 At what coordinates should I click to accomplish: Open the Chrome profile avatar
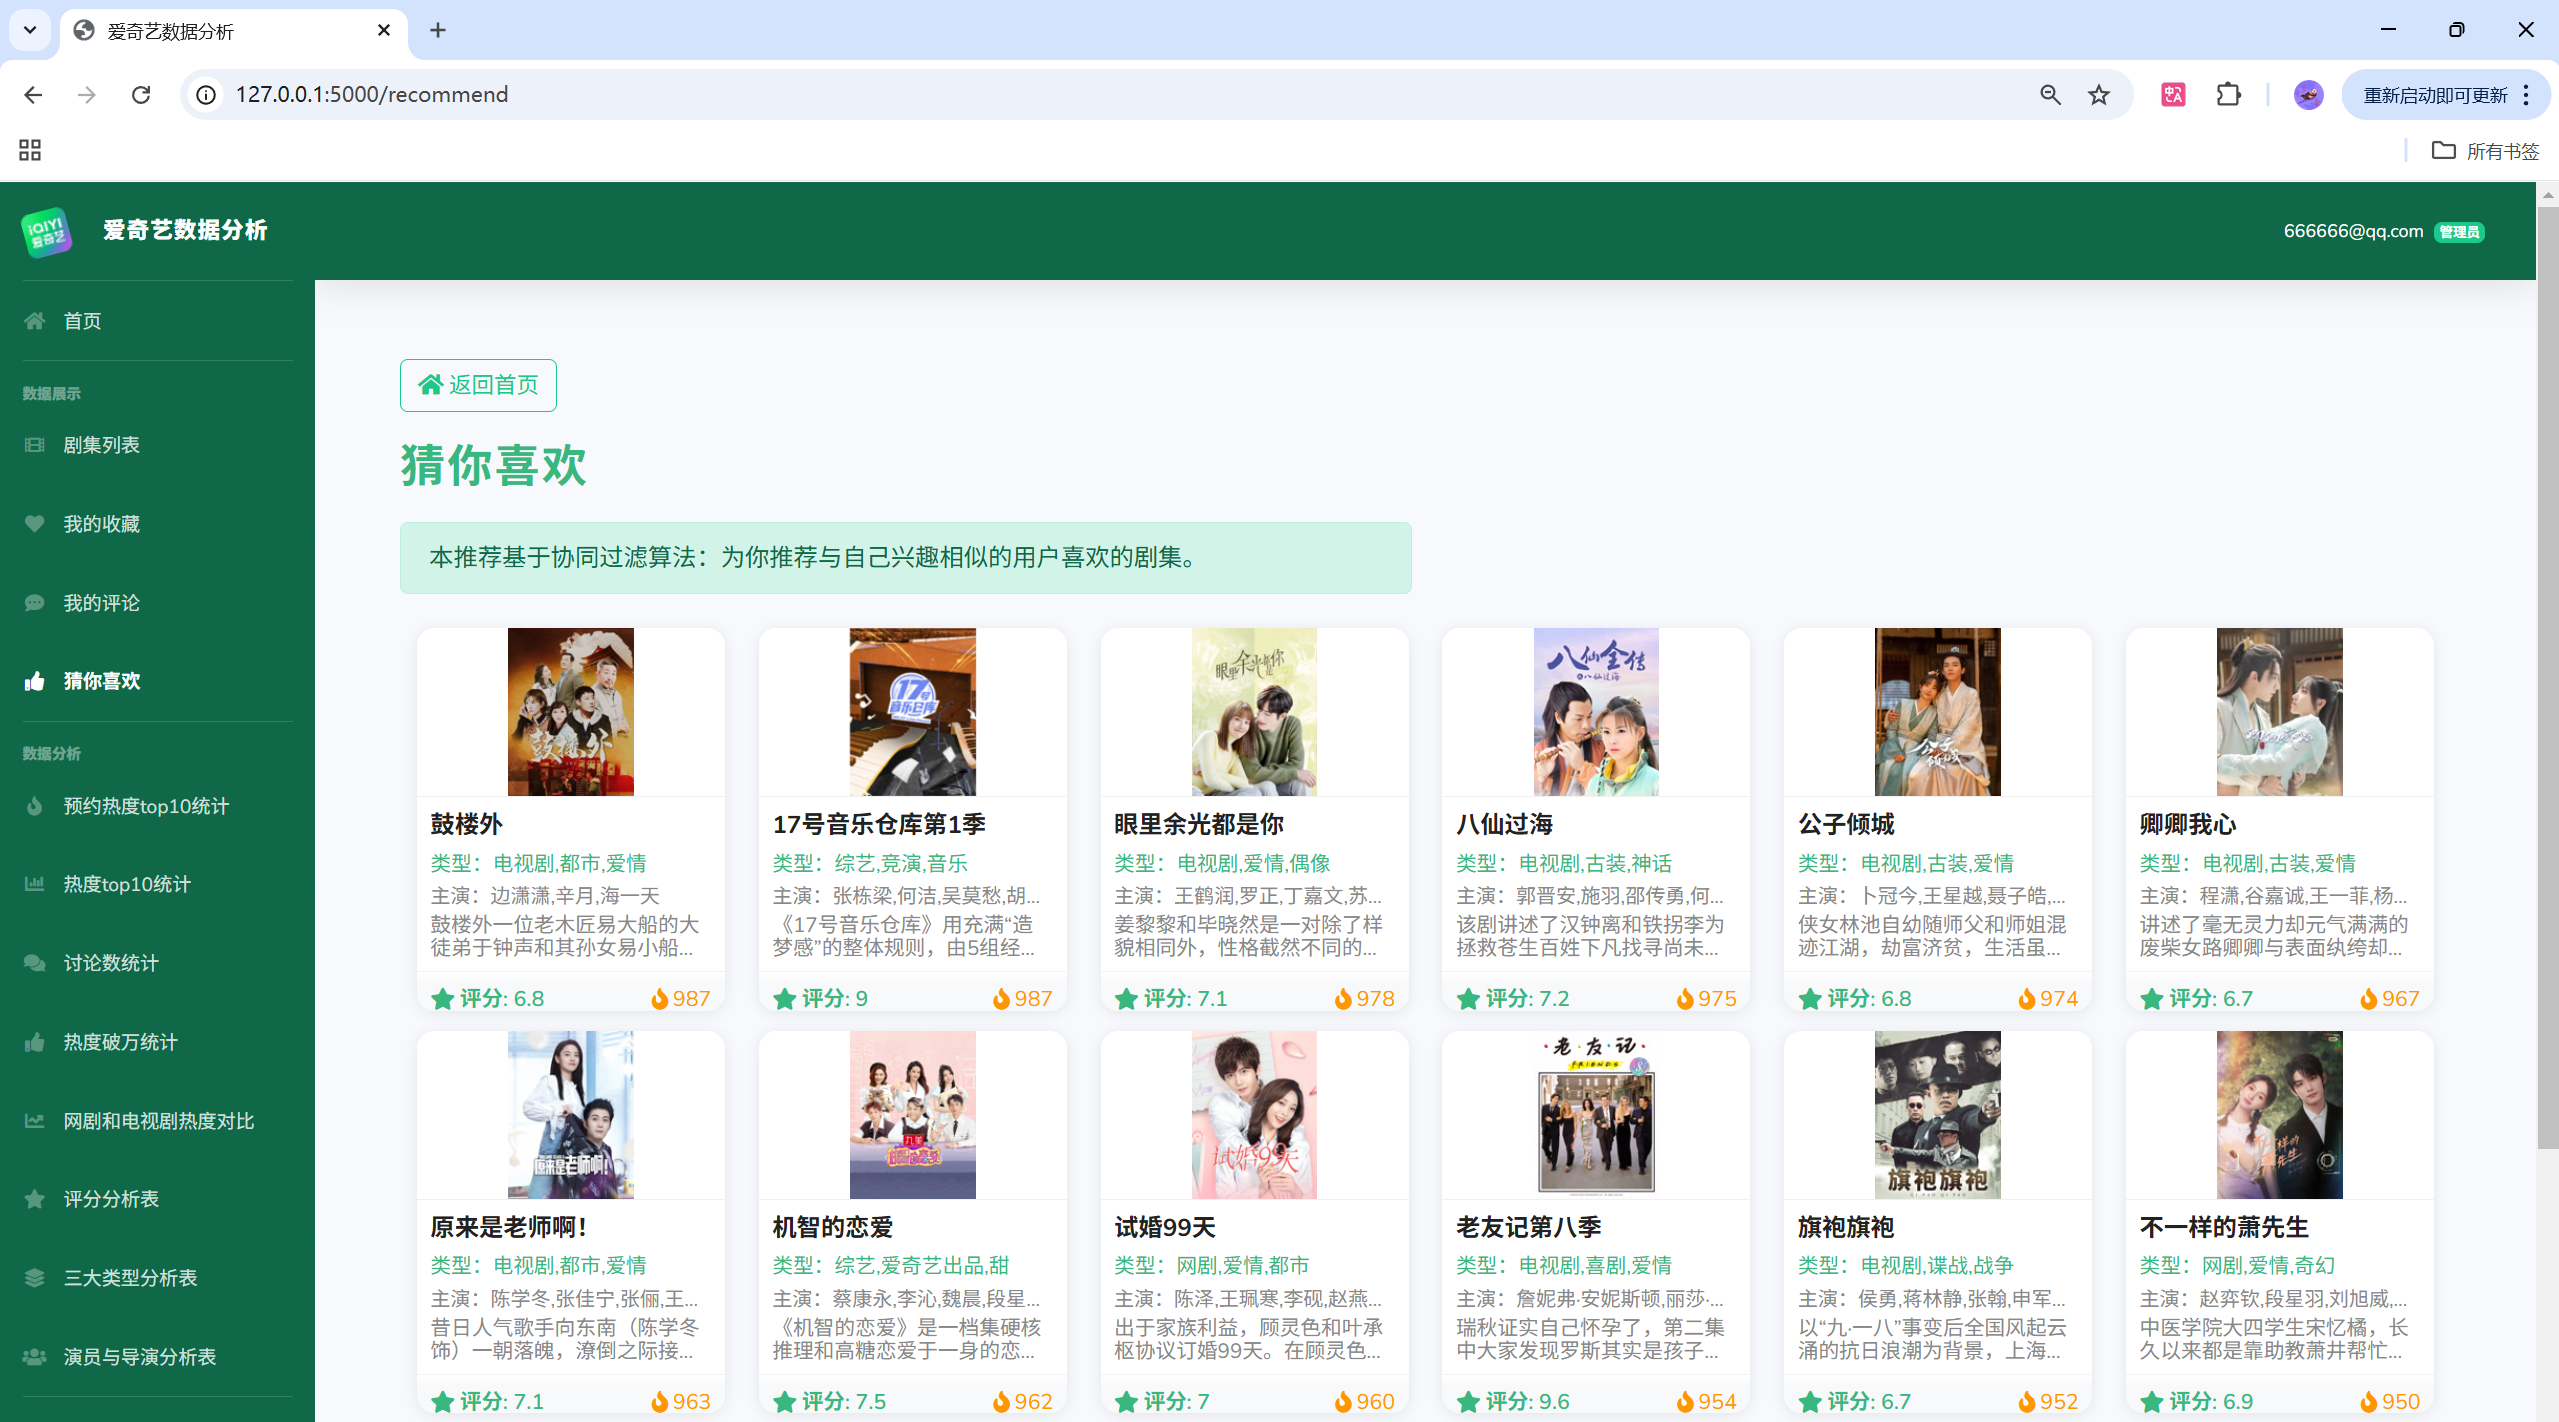click(2308, 95)
